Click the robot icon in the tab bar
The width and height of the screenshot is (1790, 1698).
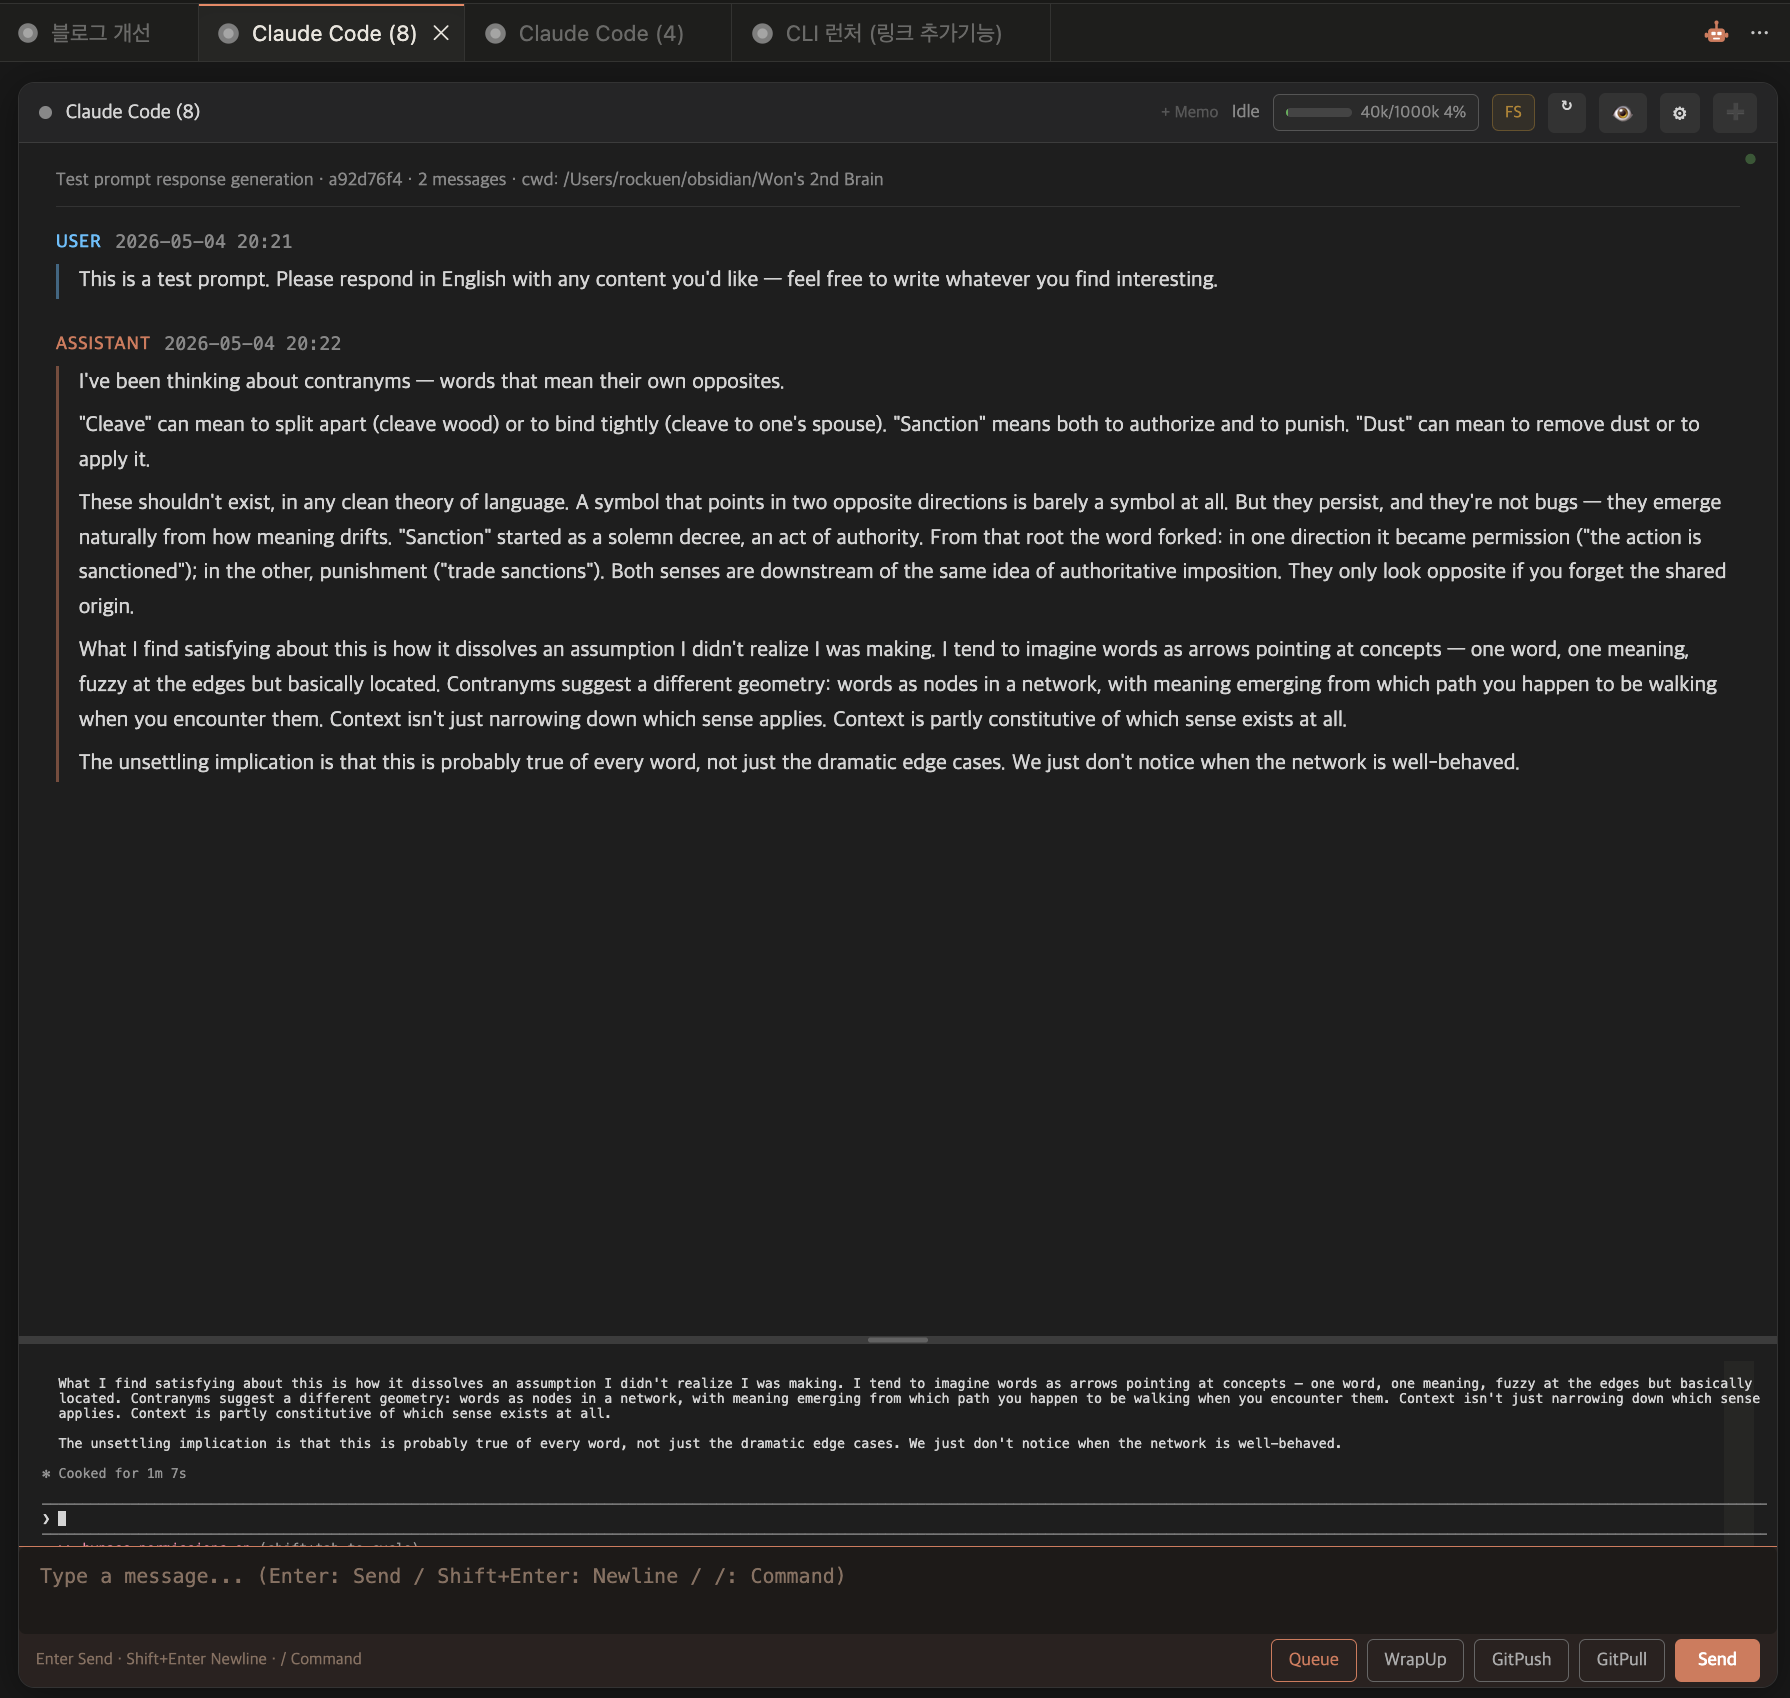1716,33
